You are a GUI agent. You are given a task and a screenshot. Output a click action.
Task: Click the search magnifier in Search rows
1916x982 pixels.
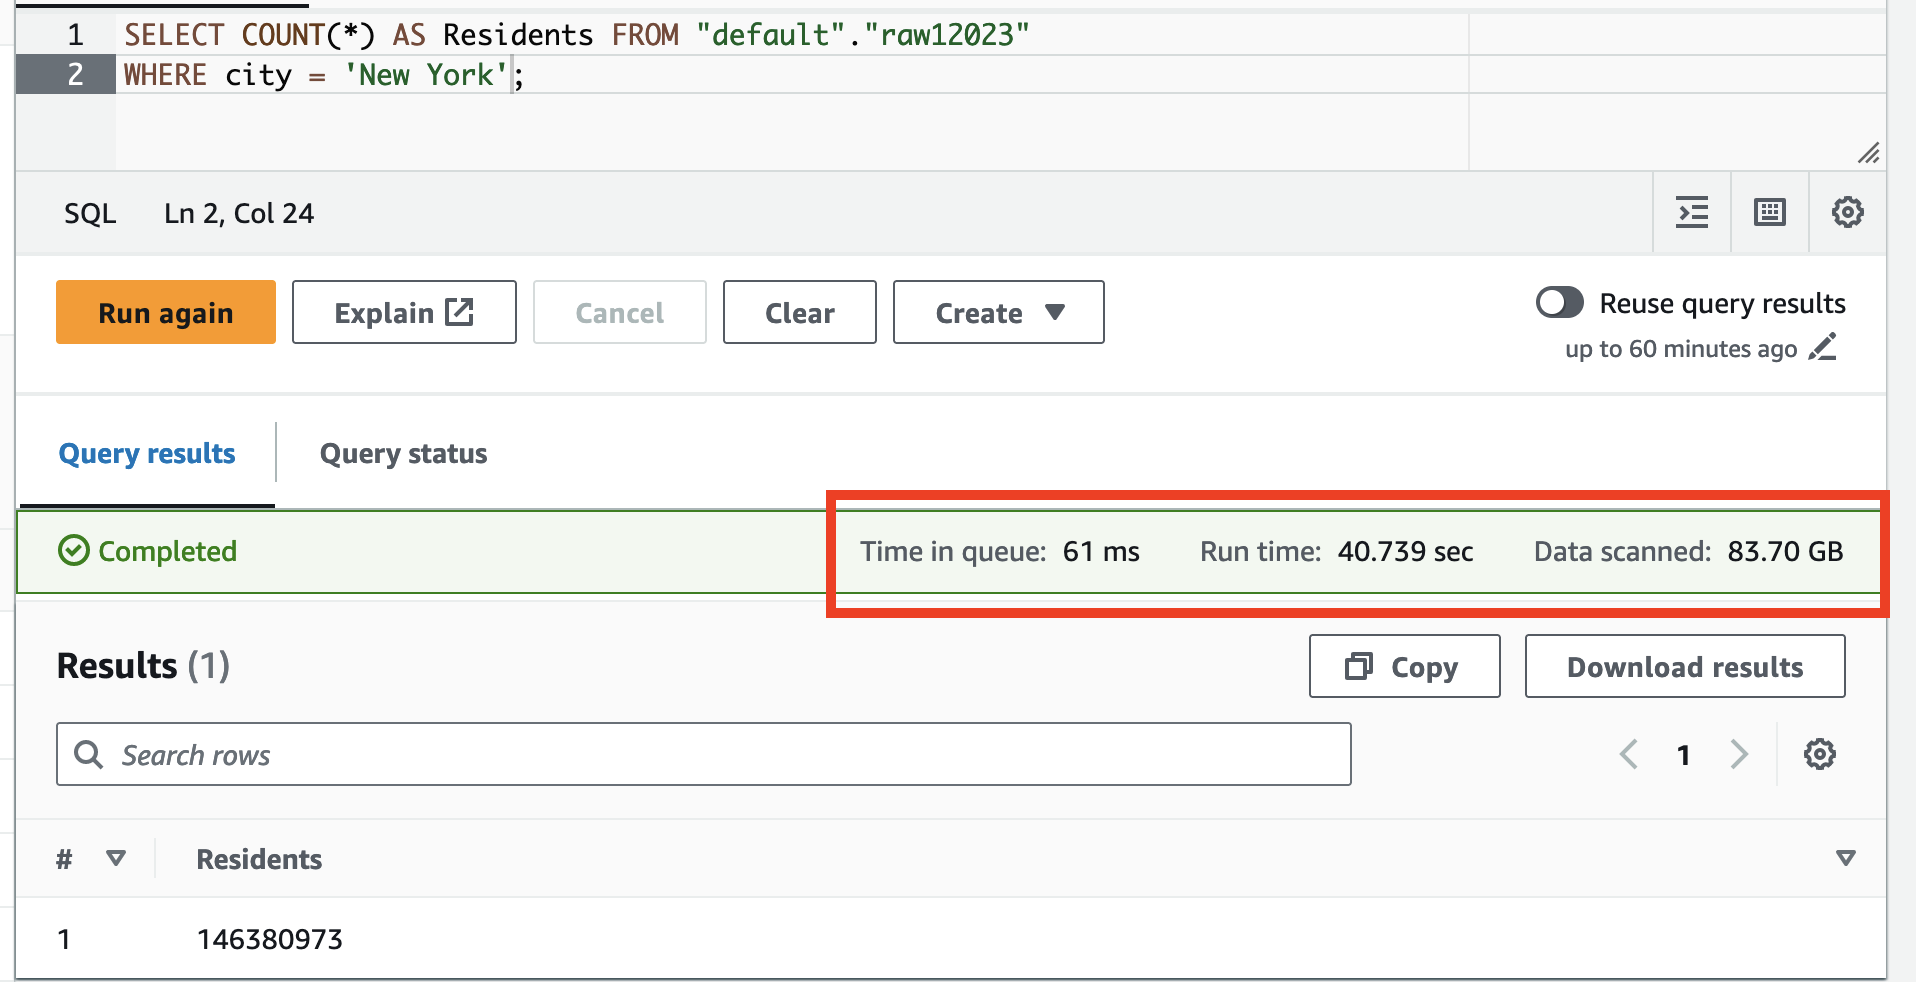pyautogui.click(x=88, y=754)
